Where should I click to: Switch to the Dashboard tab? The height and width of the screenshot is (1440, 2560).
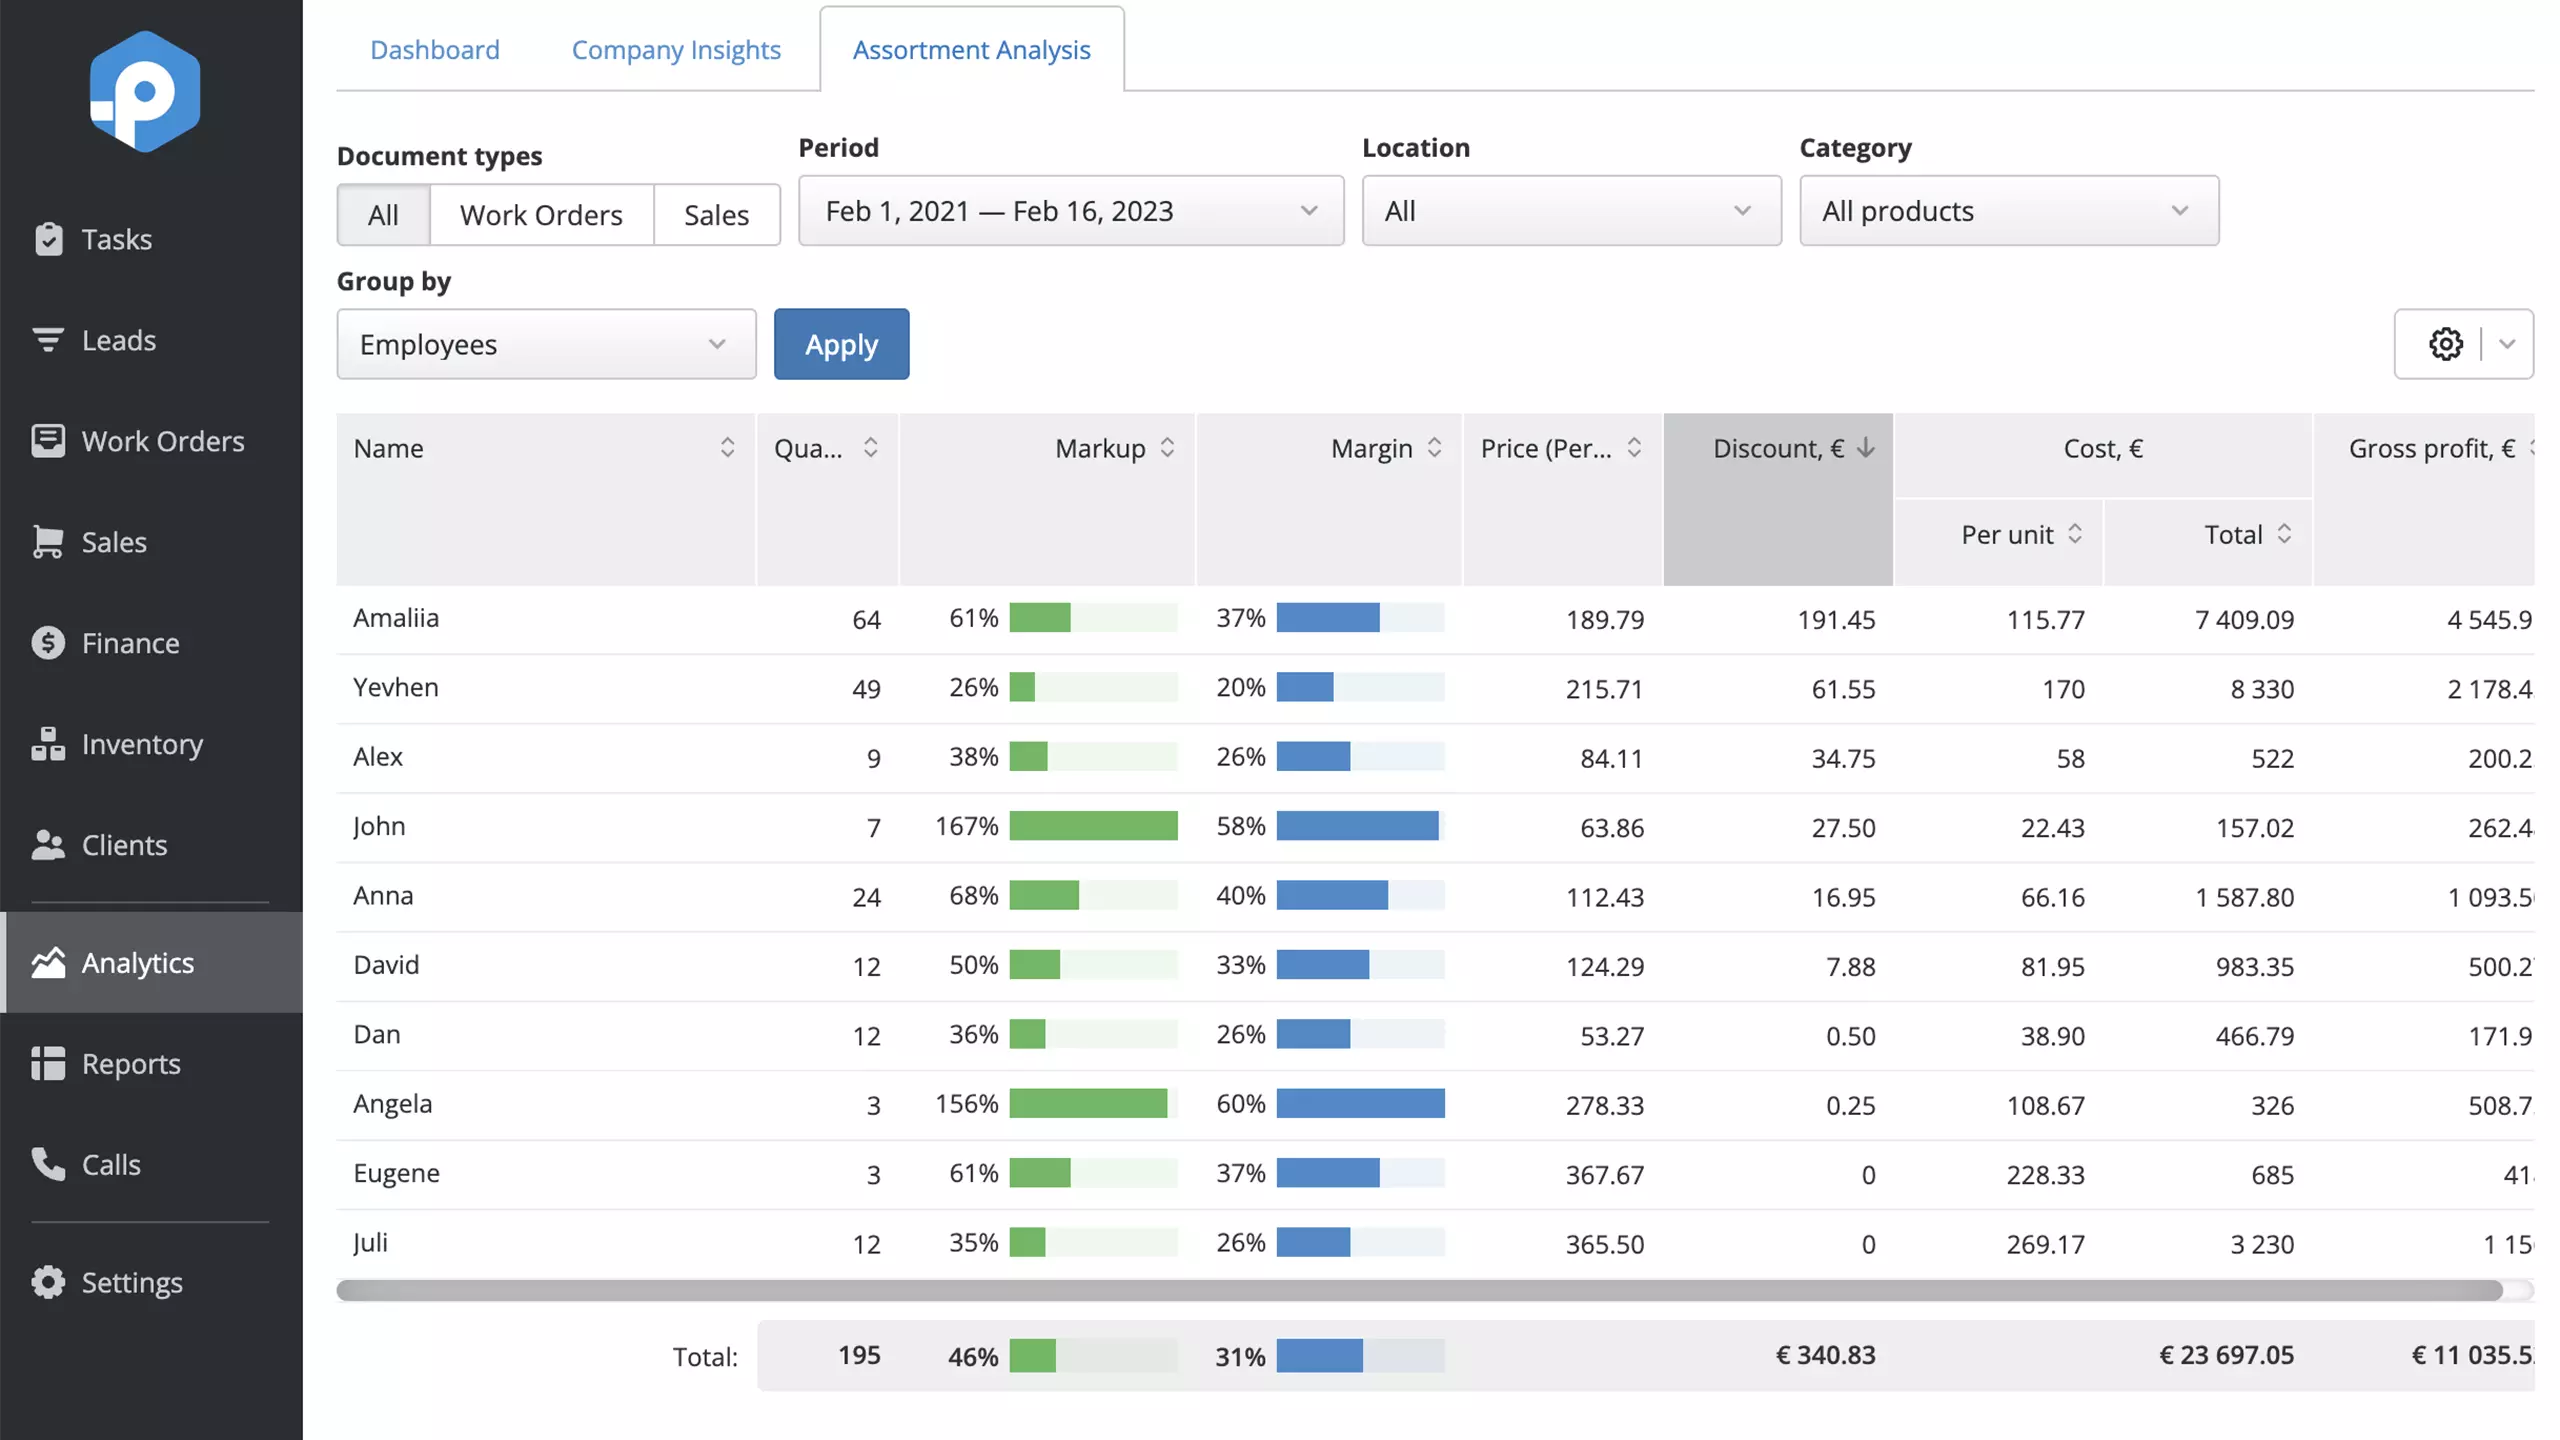[x=435, y=49]
